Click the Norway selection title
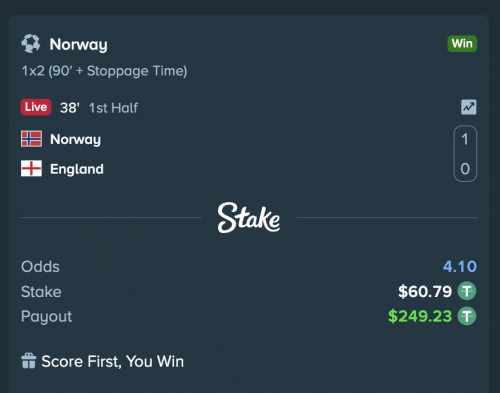The width and height of the screenshot is (500, 393). pyautogui.click(x=78, y=45)
